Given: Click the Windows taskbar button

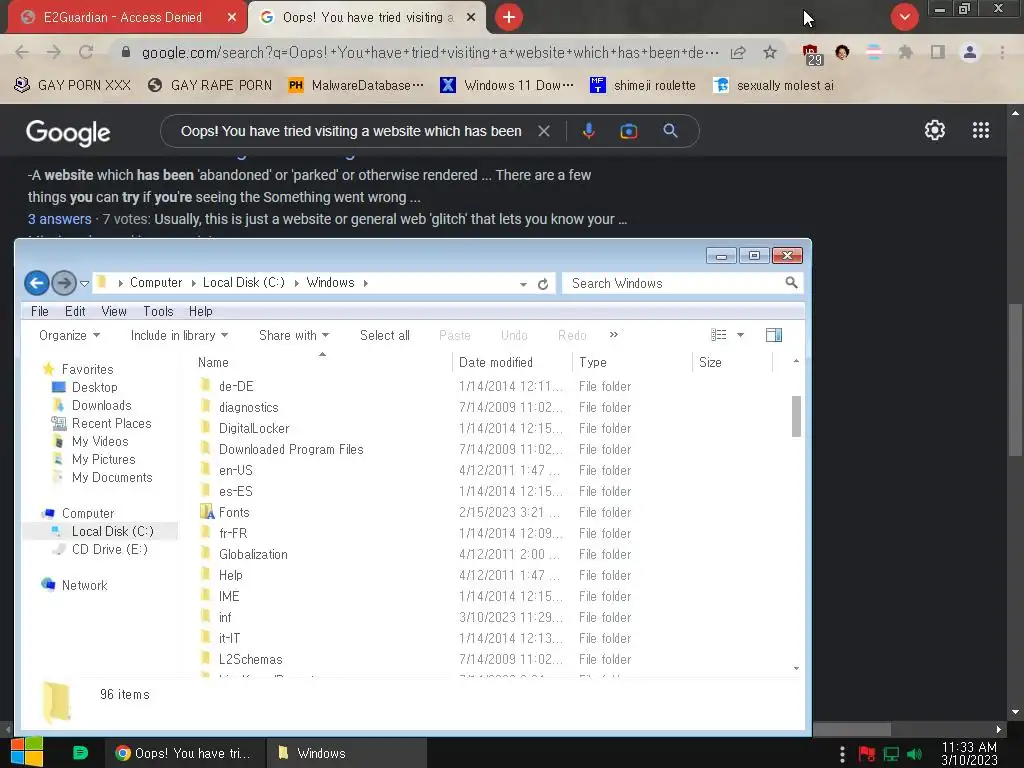Looking at the screenshot, I should point(348,753).
